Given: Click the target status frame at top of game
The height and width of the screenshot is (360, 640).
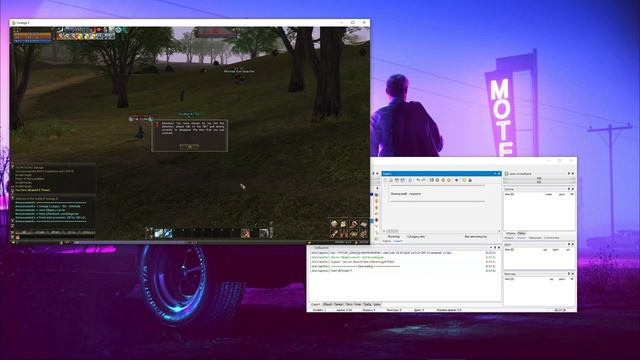Looking at the screenshot, I should coord(216,32).
